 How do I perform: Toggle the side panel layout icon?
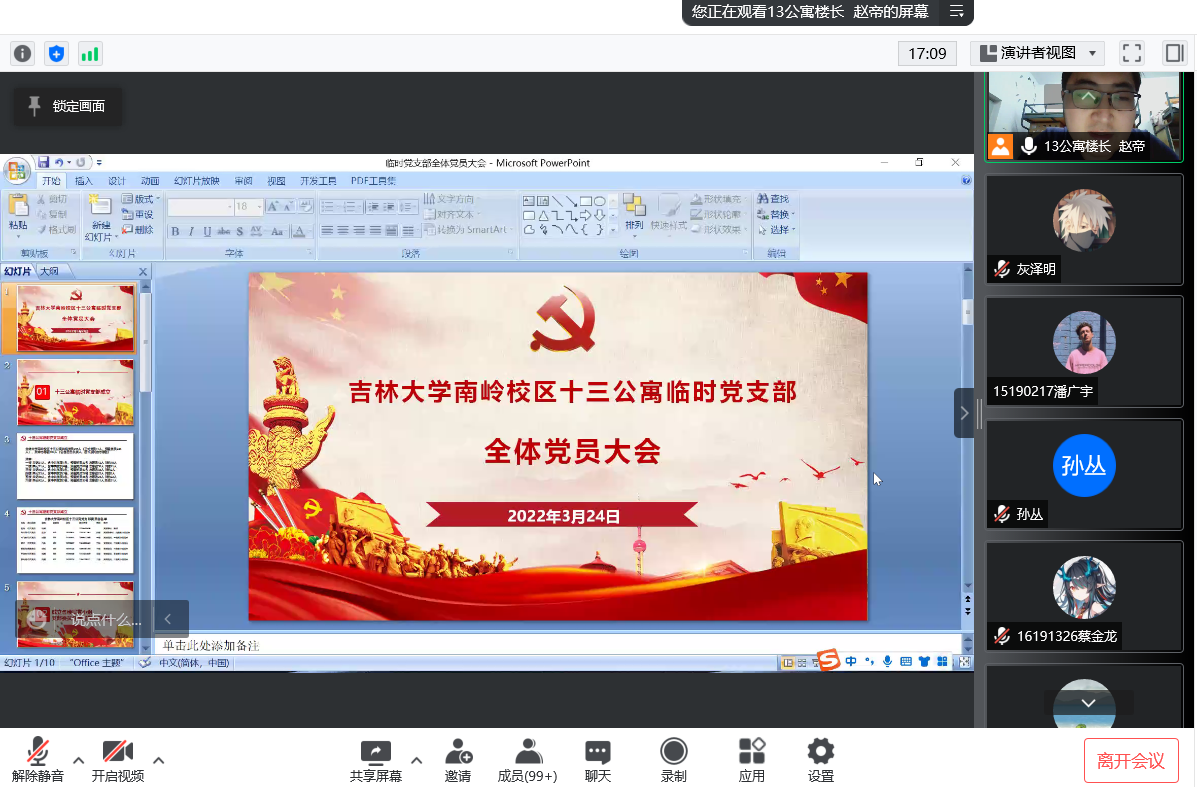coord(1173,53)
